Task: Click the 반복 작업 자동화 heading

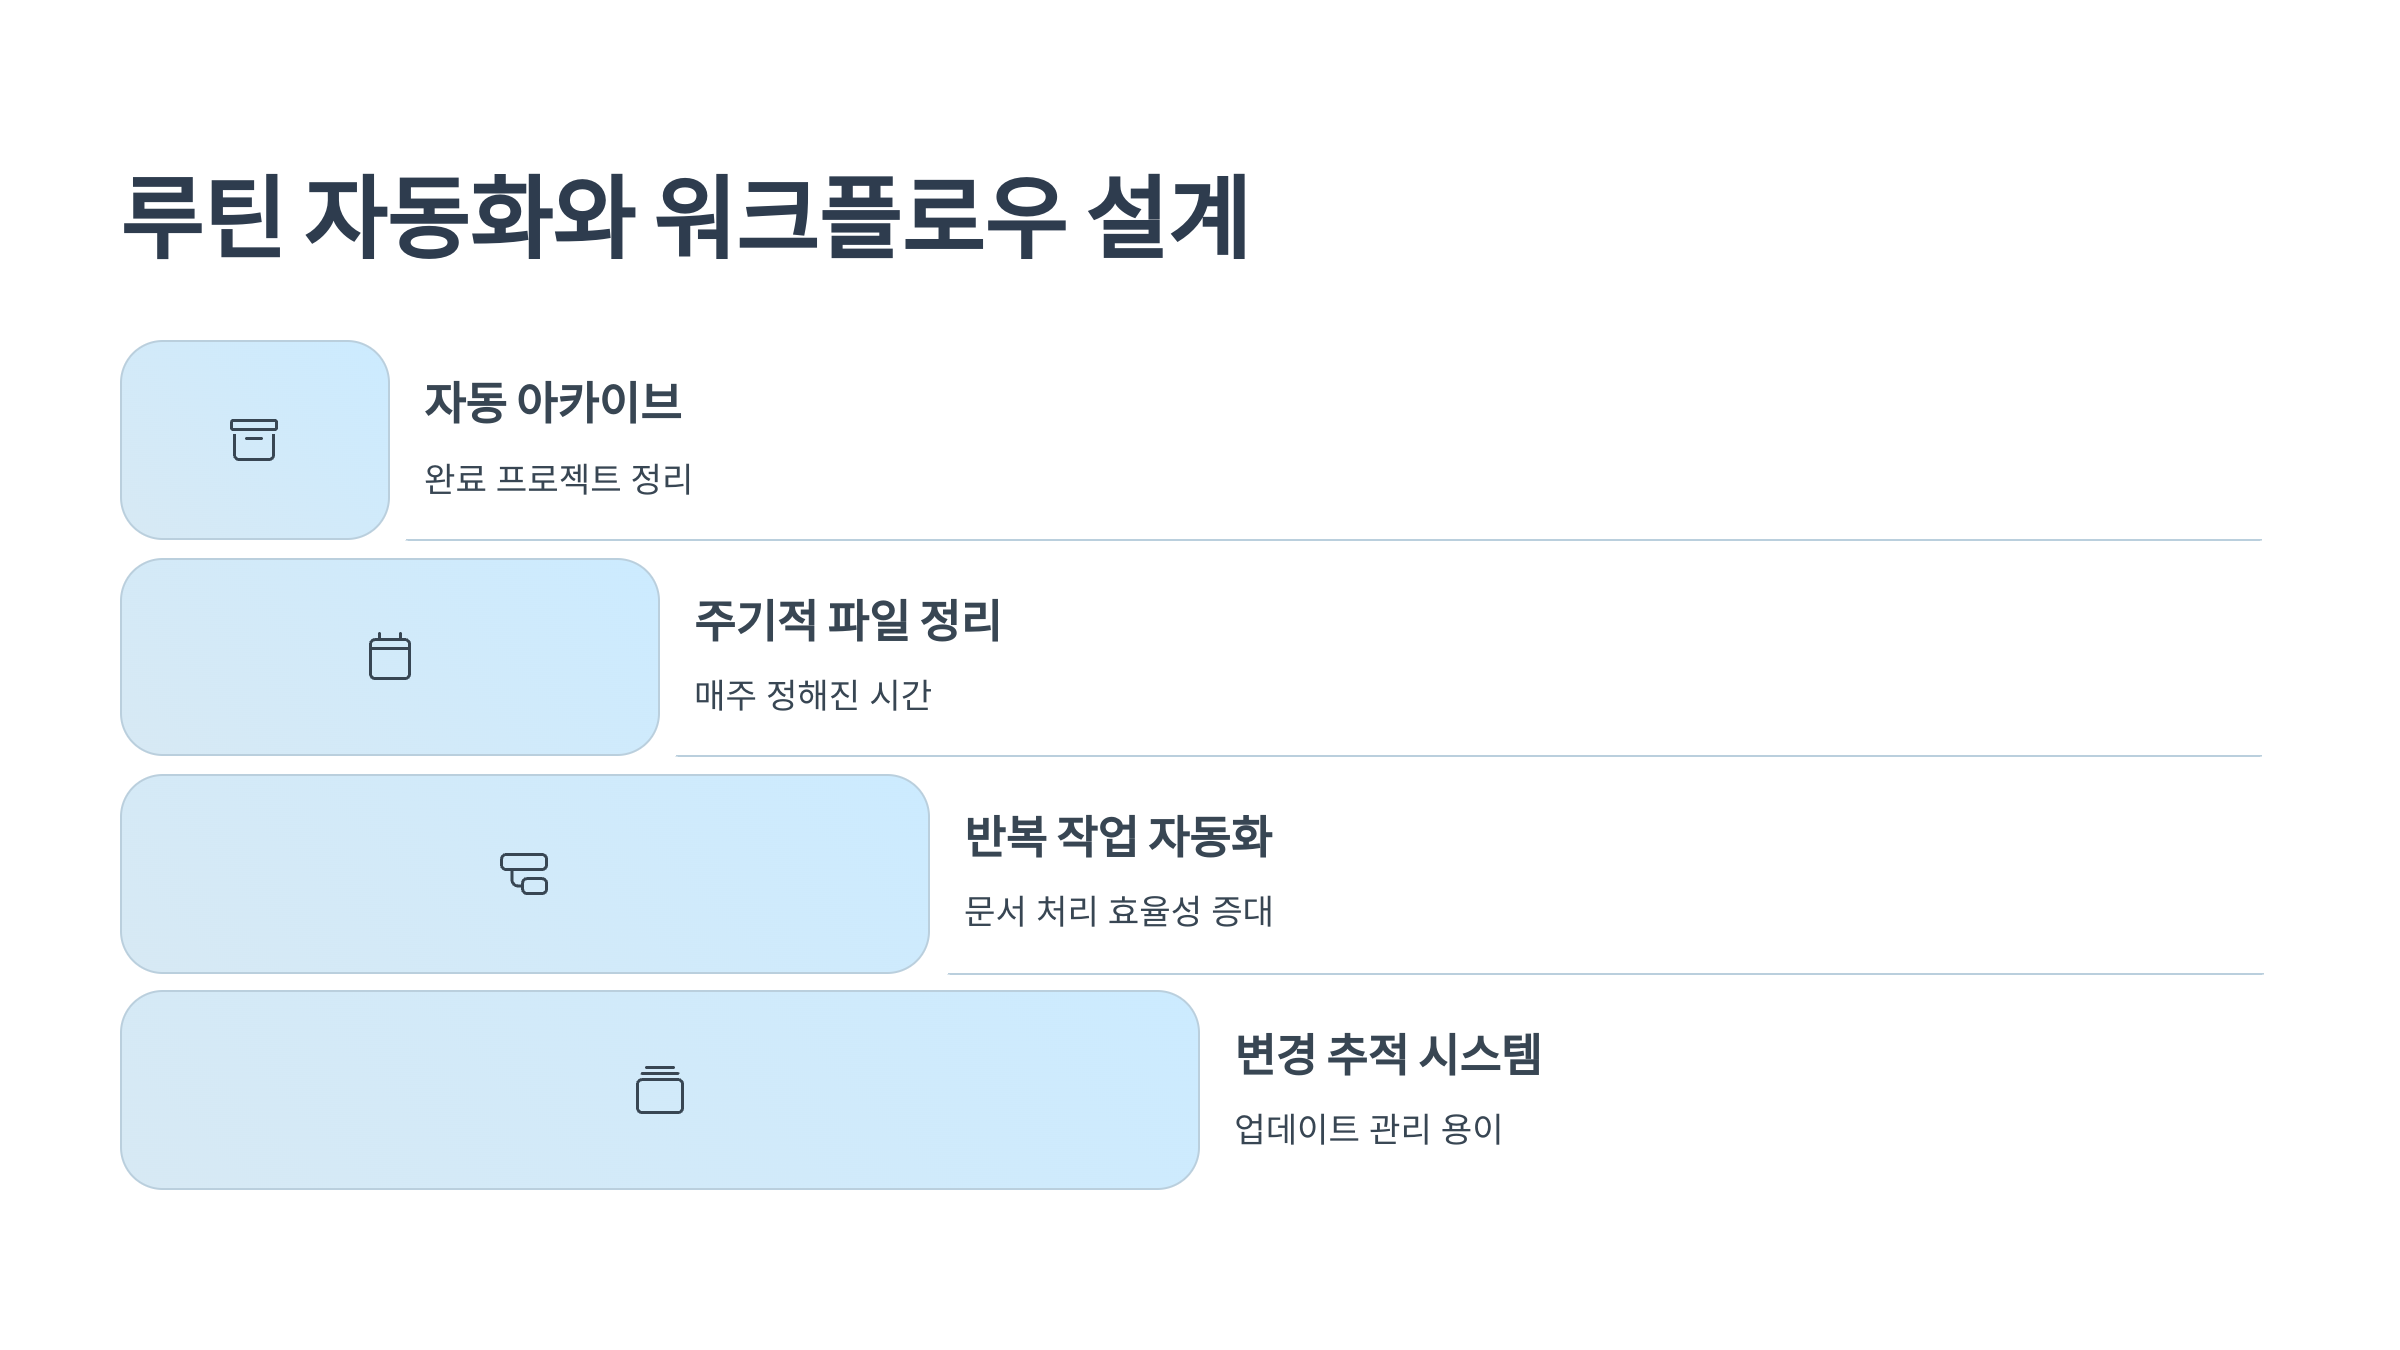Action: pyautogui.click(x=1118, y=836)
